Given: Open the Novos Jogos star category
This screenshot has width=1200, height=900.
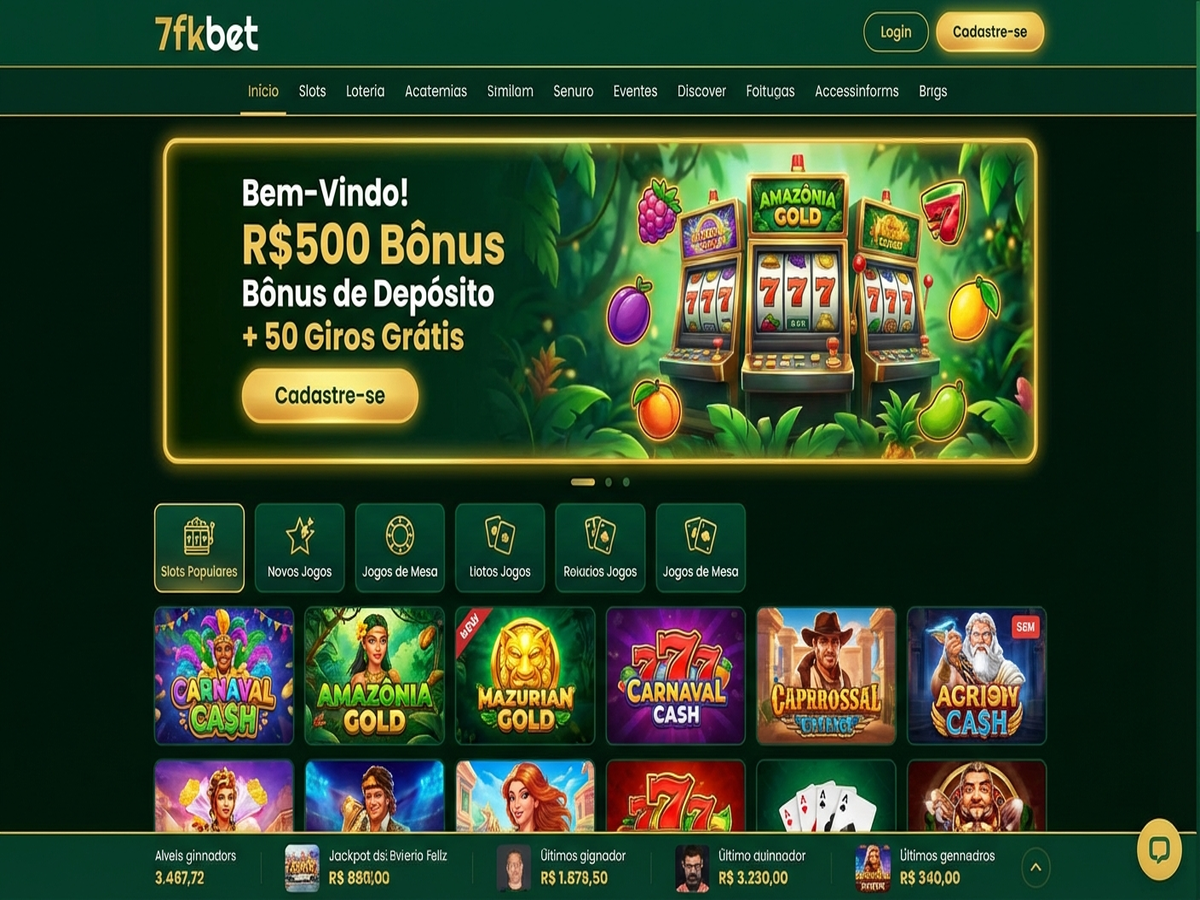Looking at the screenshot, I should point(300,548).
